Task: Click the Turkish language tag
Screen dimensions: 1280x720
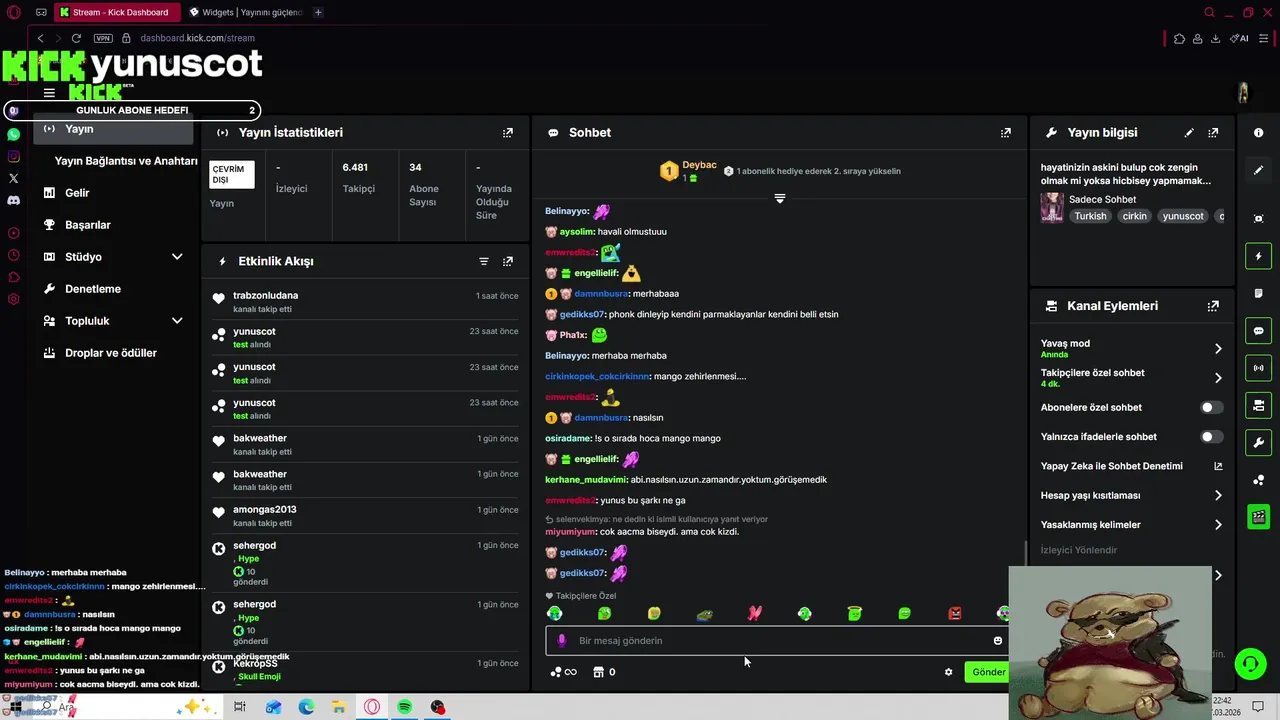Action: tap(1090, 216)
